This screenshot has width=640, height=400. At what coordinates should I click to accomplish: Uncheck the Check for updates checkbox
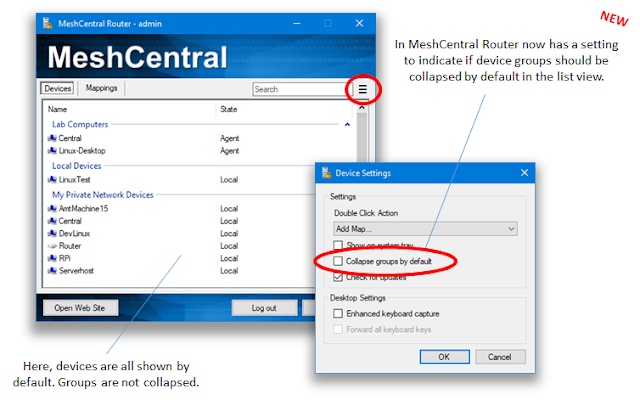[x=338, y=277]
